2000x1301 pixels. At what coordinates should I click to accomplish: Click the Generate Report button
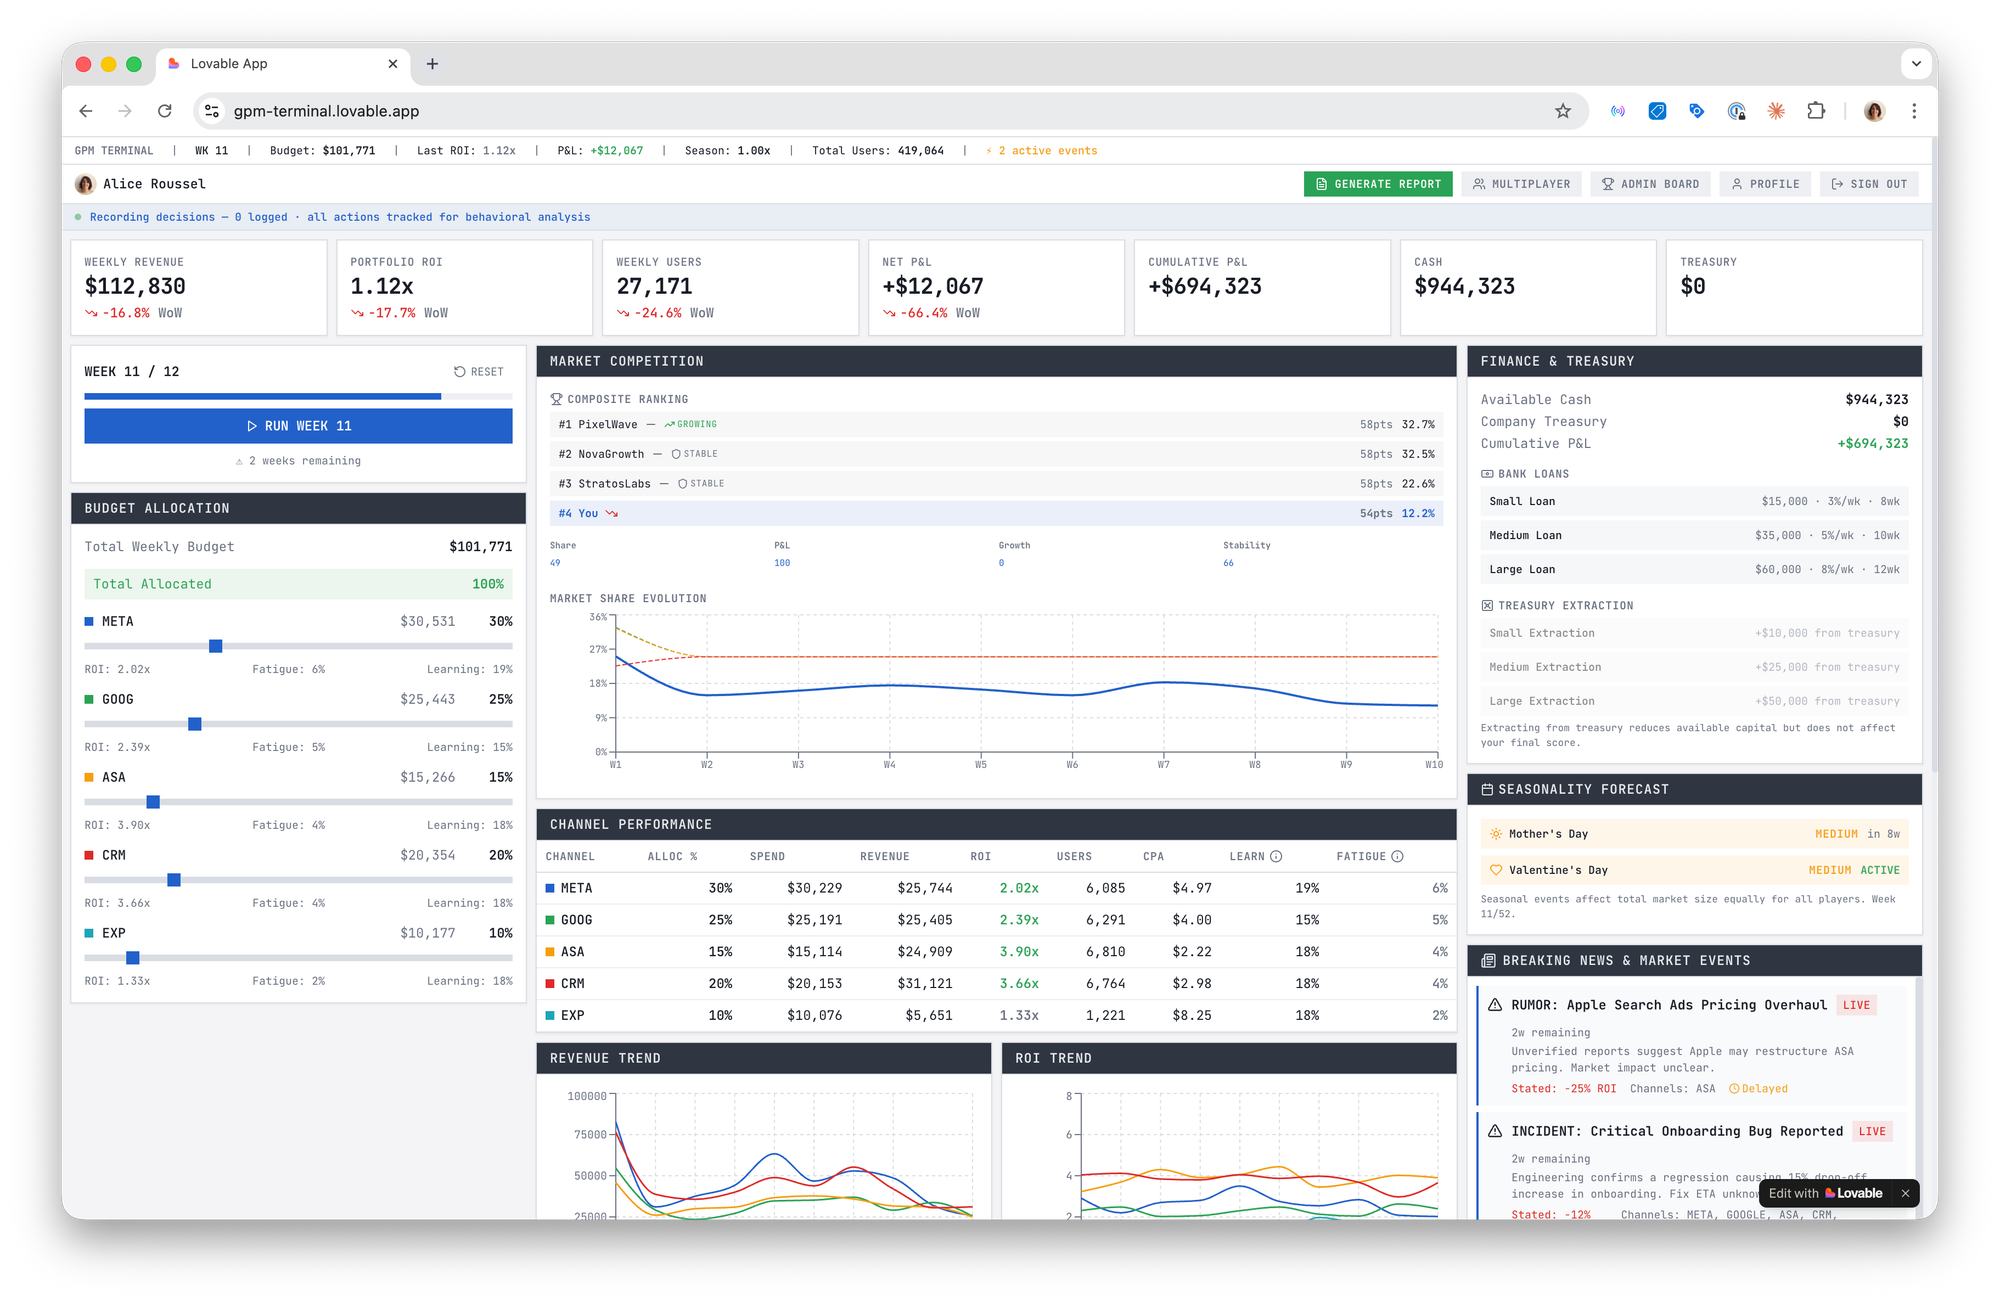point(1377,184)
